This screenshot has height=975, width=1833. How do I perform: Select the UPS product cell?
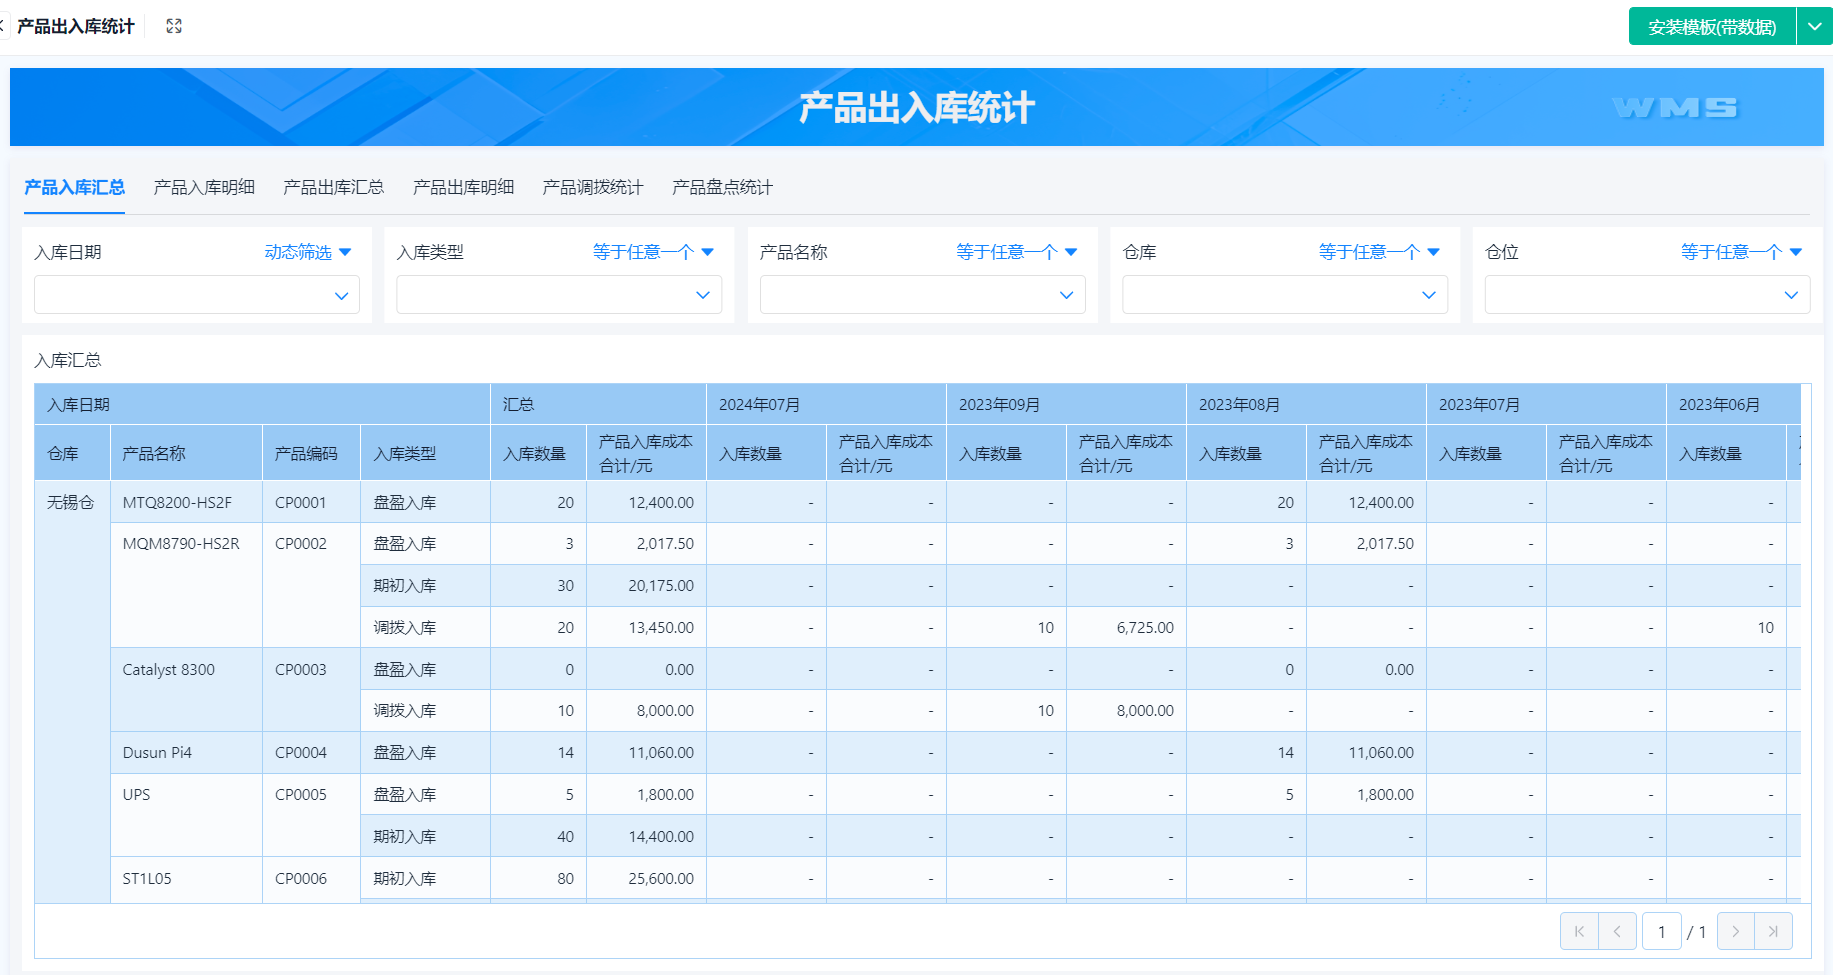[186, 815]
